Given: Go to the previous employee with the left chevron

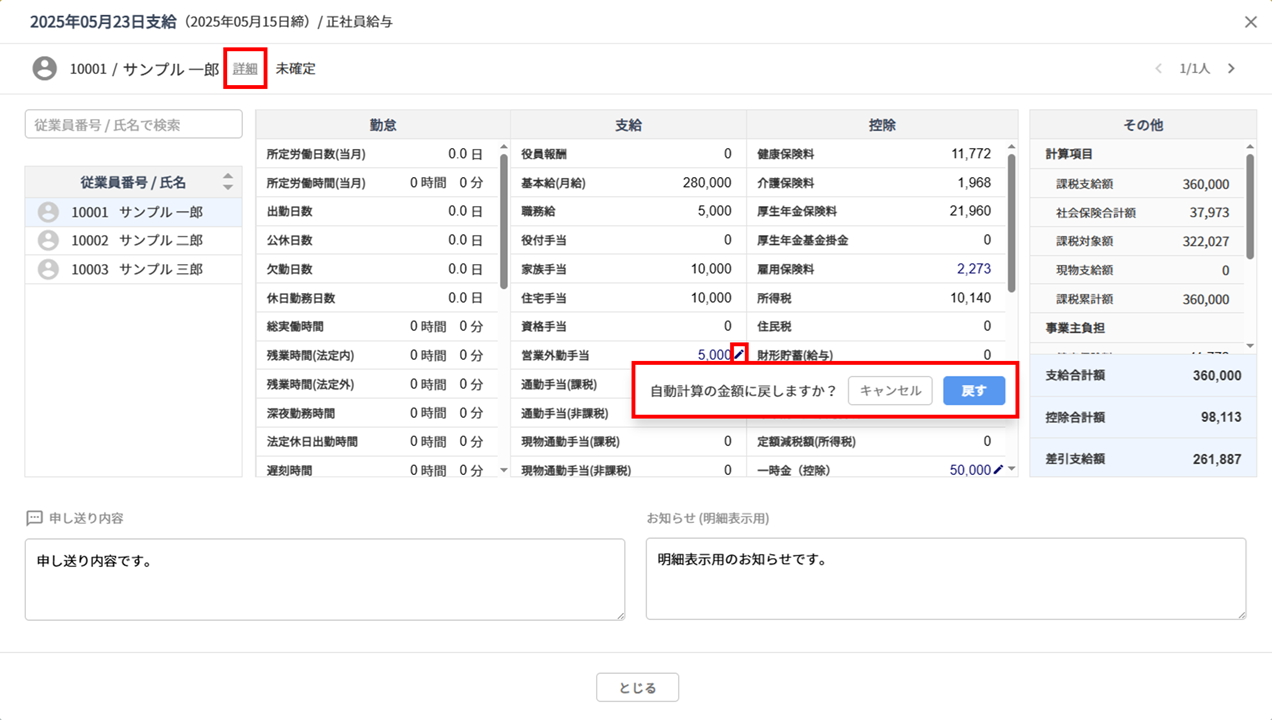Looking at the screenshot, I should (1159, 69).
